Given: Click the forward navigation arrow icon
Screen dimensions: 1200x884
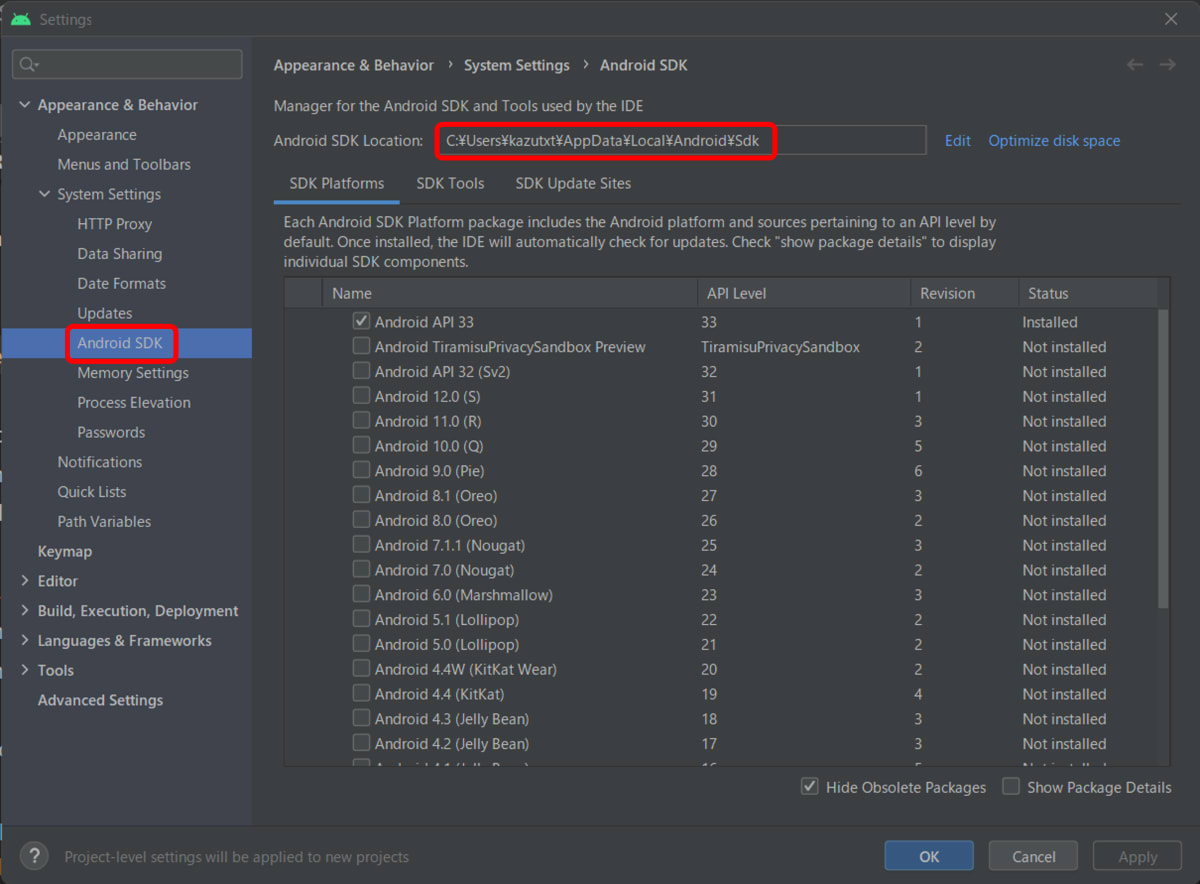Looking at the screenshot, I should (1167, 65).
